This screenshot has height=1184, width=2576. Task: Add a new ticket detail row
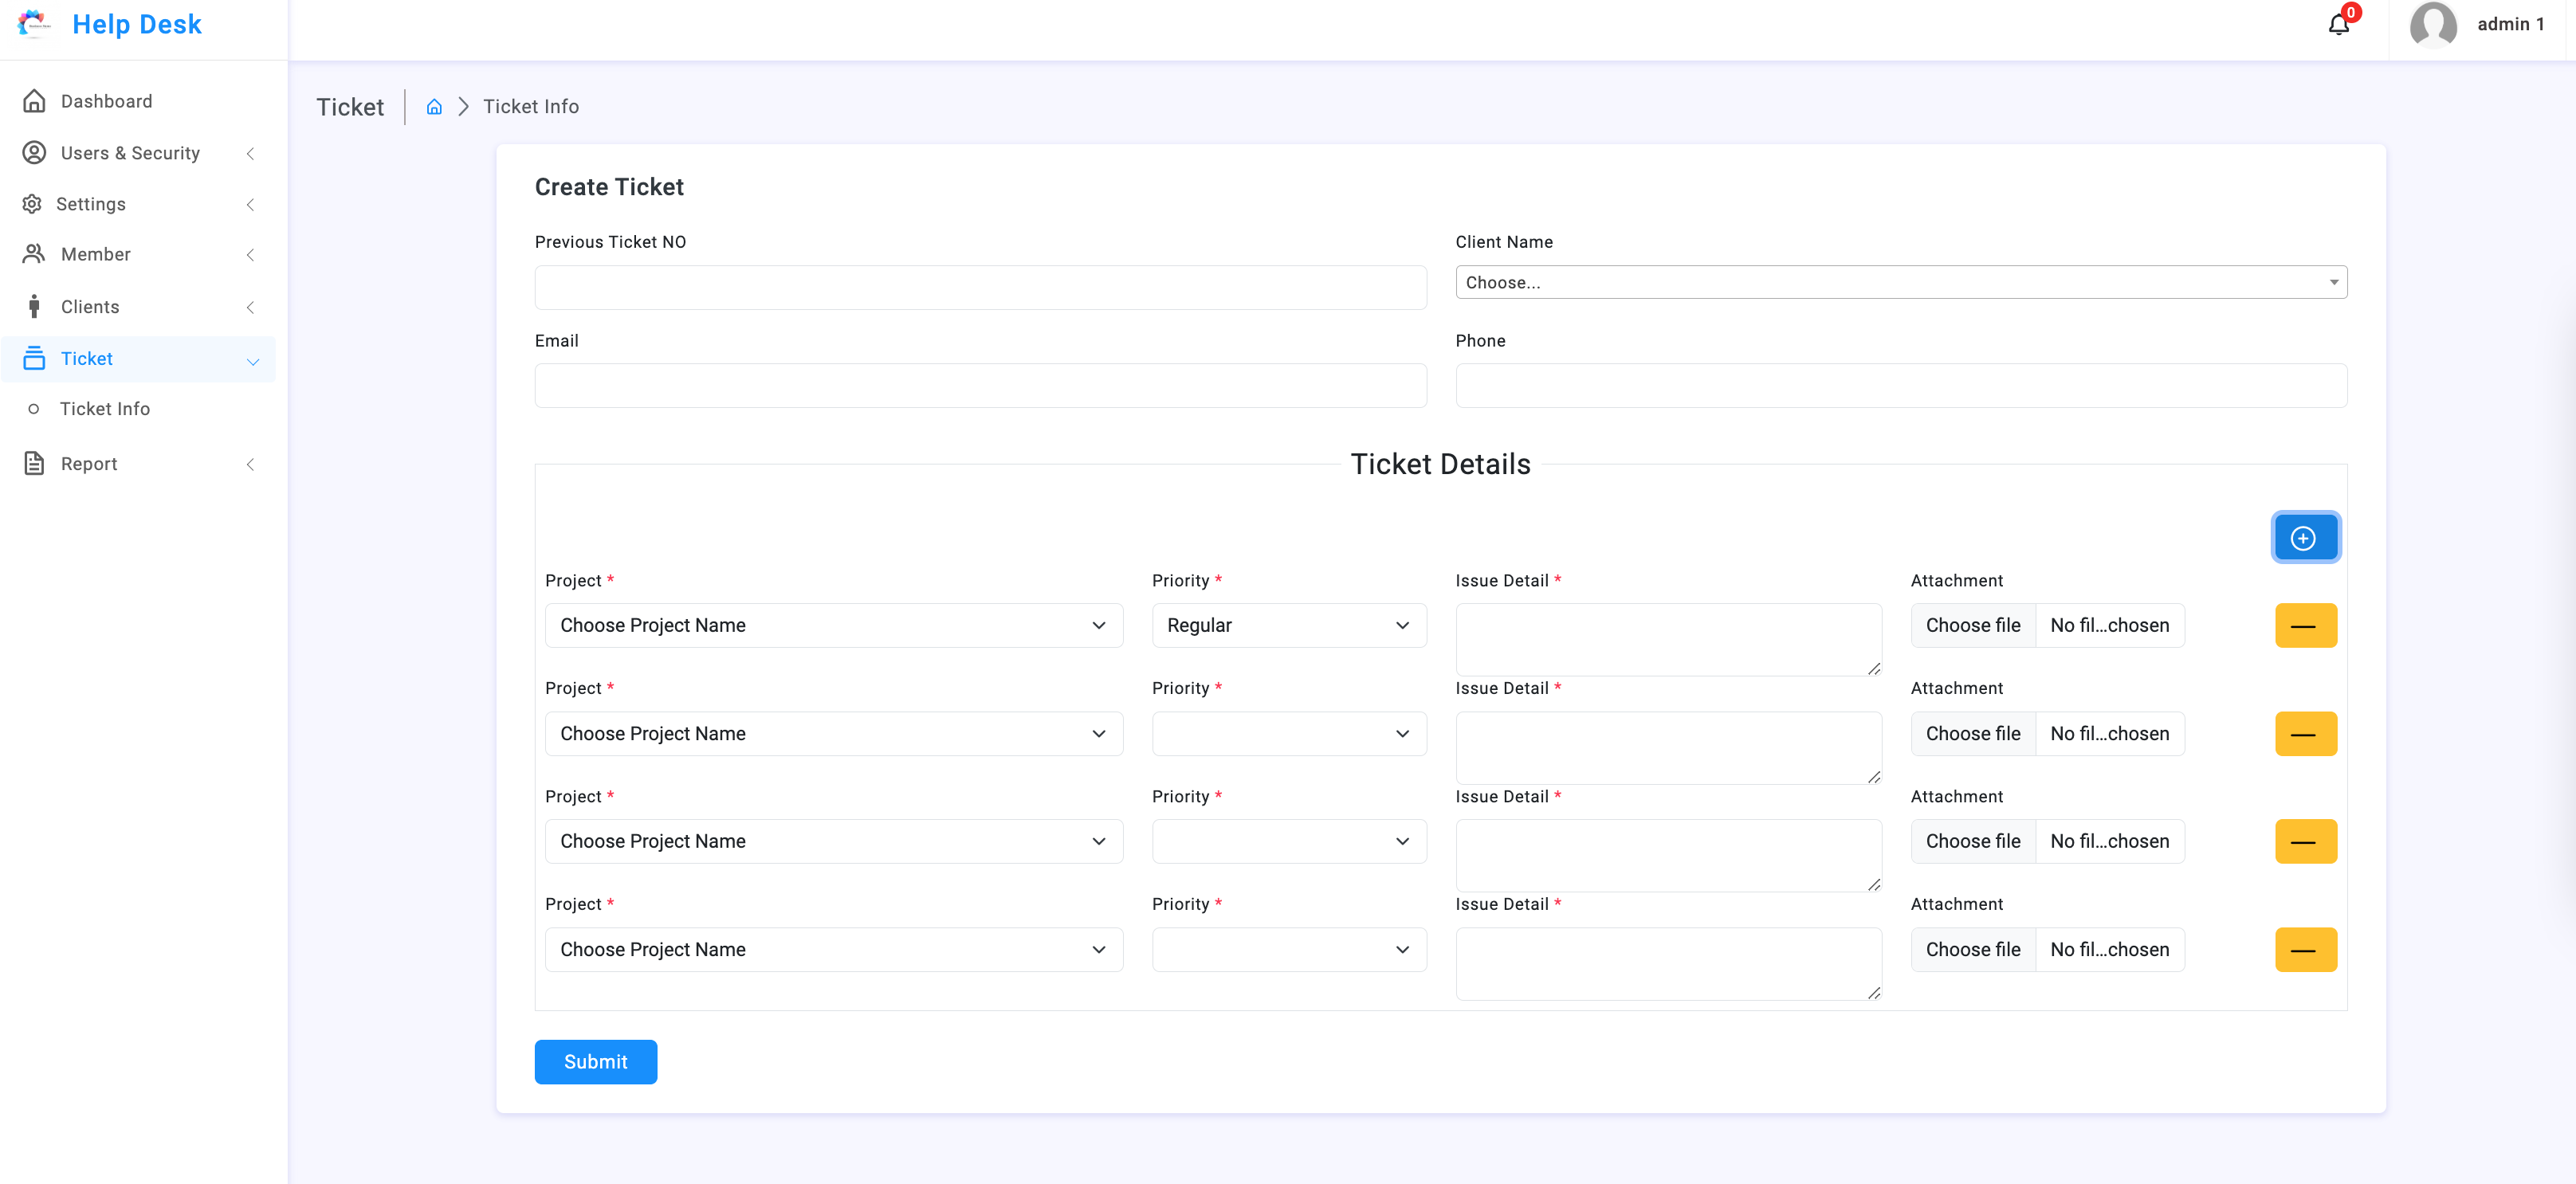click(2304, 538)
